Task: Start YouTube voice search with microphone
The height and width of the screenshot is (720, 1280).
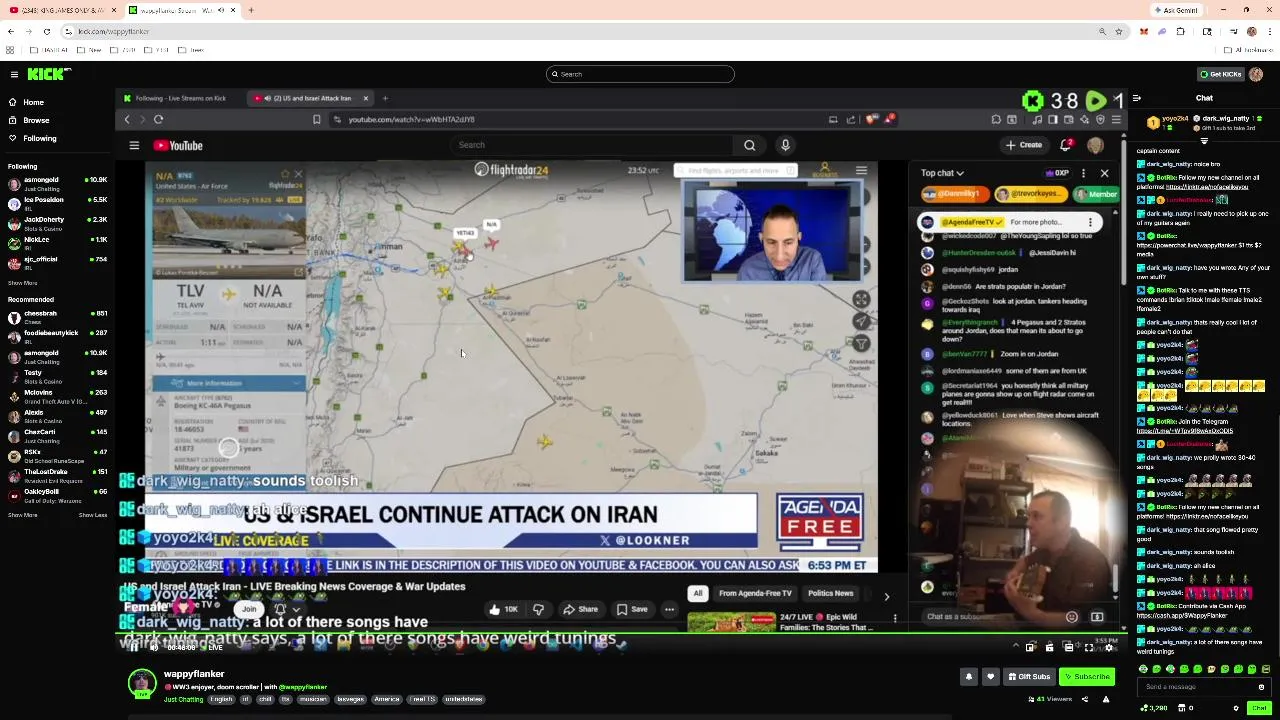Action: point(786,145)
